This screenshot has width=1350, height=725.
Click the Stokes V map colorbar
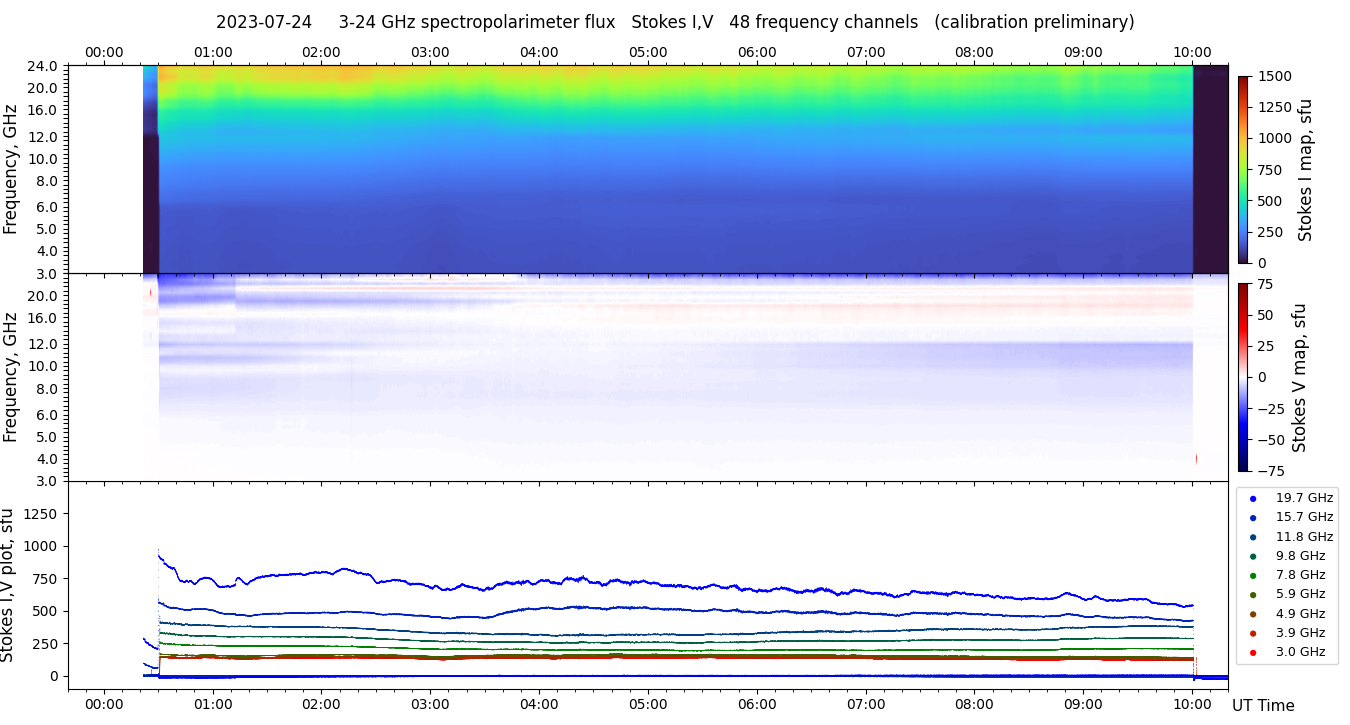point(1243,377)
